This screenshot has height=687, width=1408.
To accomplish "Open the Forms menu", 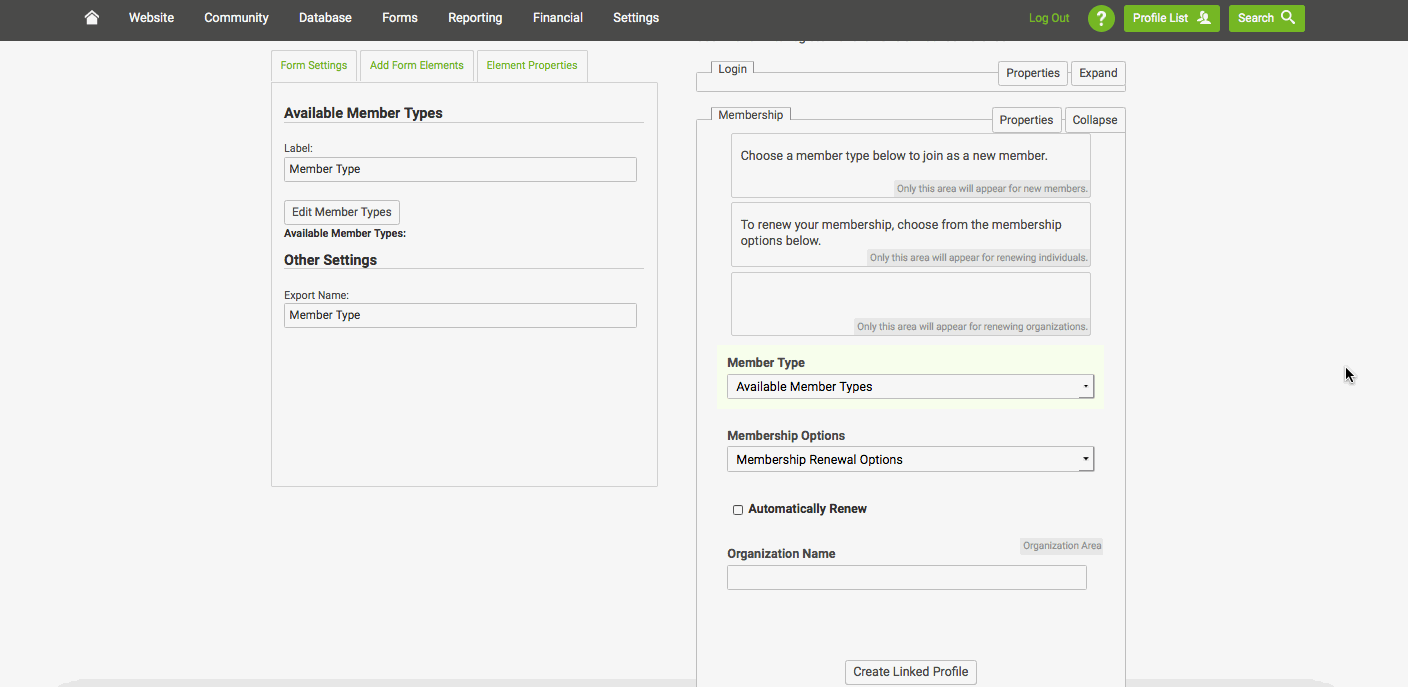I will (x=400, y=18).
